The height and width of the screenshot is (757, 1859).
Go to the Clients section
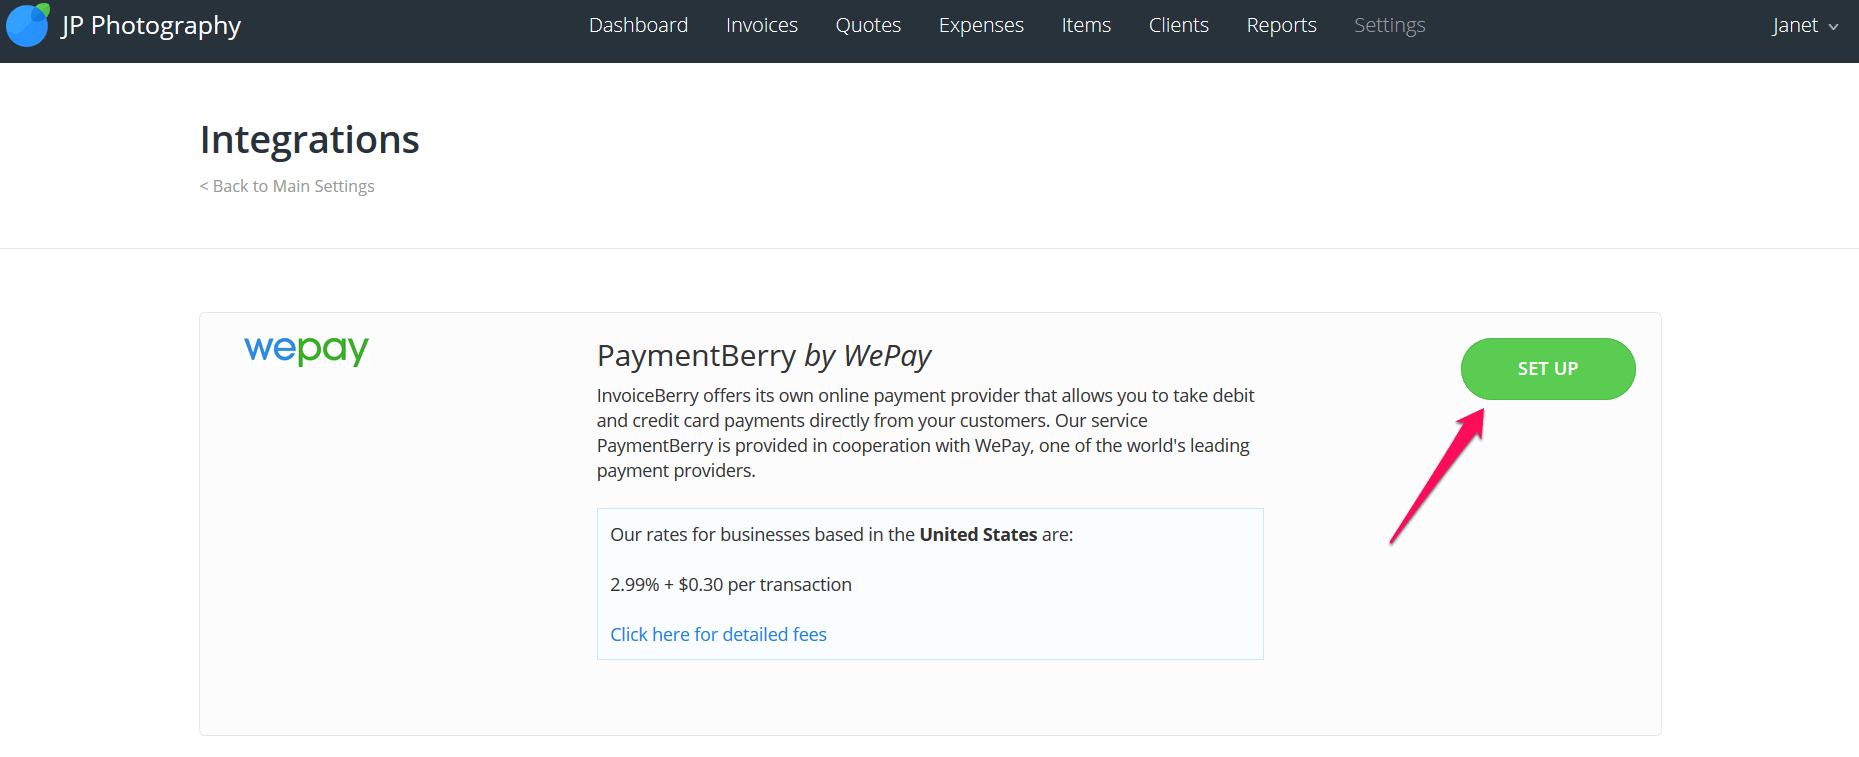(x=1178, y=25)
